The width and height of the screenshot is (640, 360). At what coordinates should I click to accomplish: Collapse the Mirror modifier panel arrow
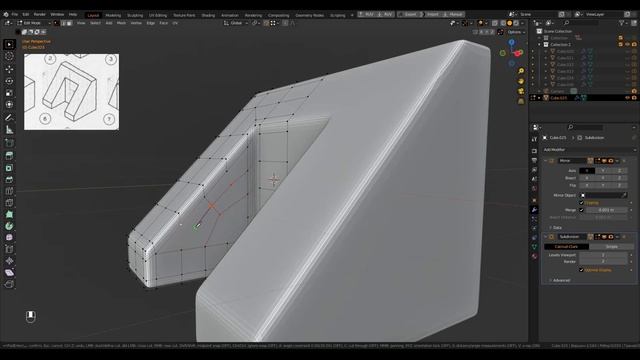[546, 161]
